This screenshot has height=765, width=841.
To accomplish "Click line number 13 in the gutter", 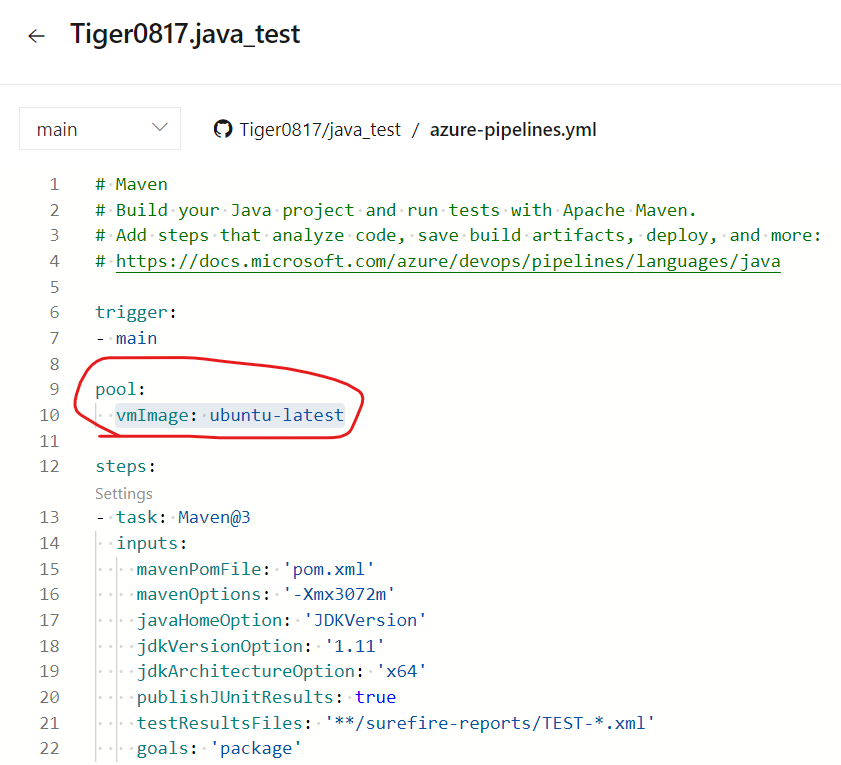I will coord(49,517).
